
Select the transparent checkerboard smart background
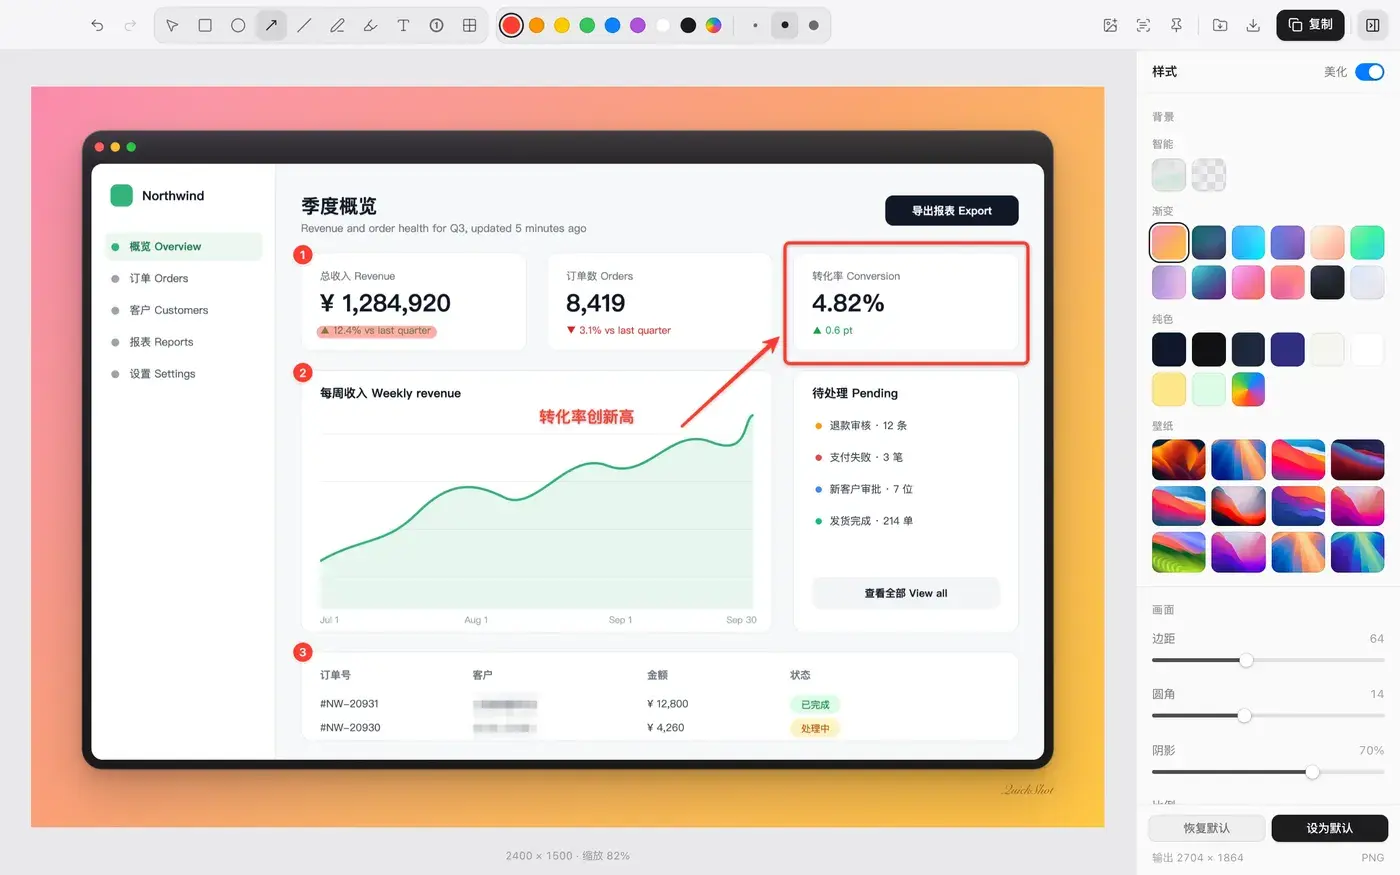(1209, 175)
